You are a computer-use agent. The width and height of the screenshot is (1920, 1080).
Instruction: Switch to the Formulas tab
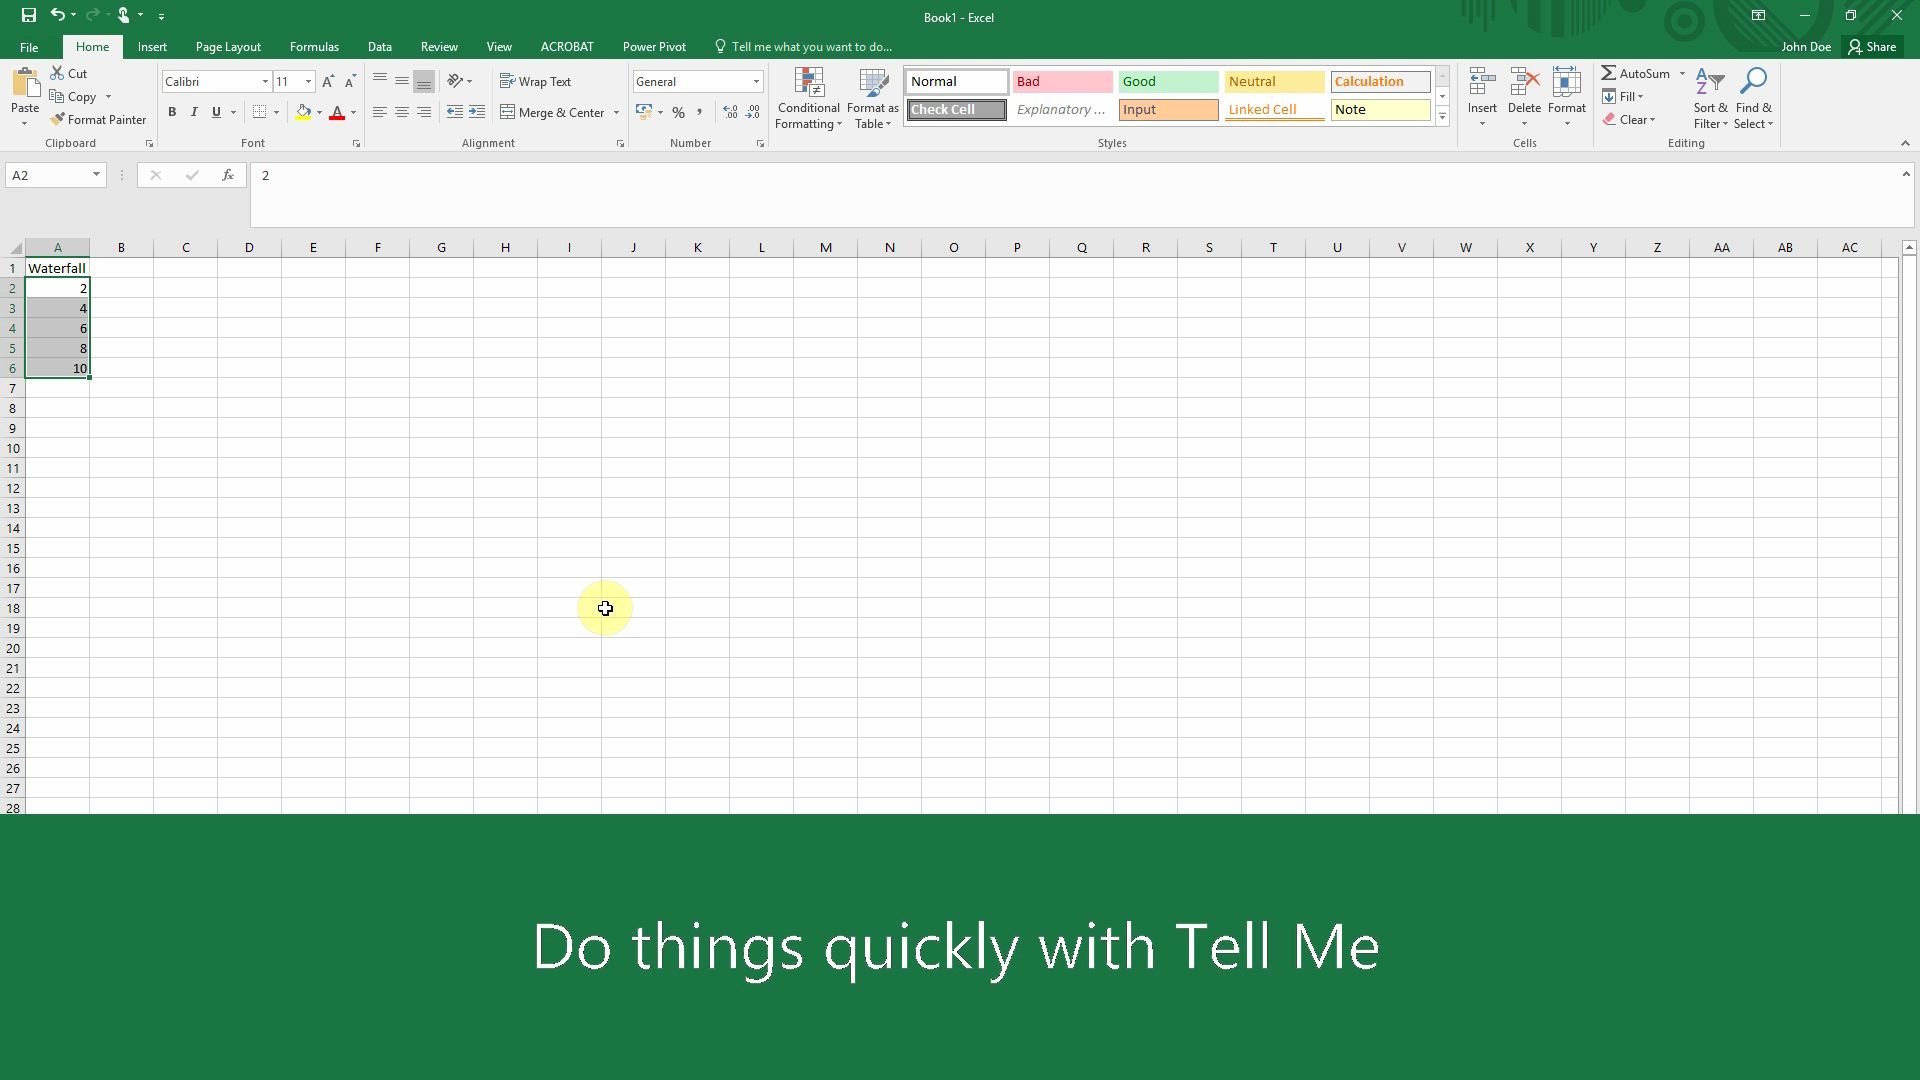click(314, 47)
